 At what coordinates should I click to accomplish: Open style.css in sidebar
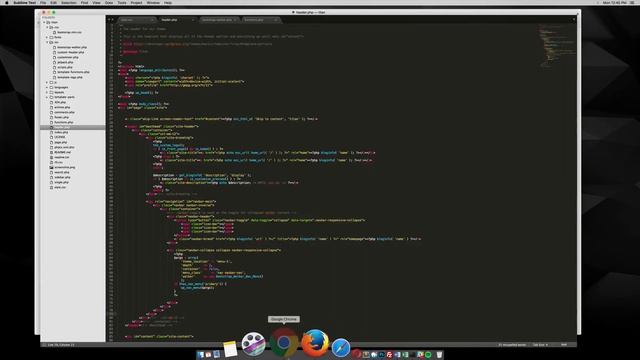[x=60, y=187]
